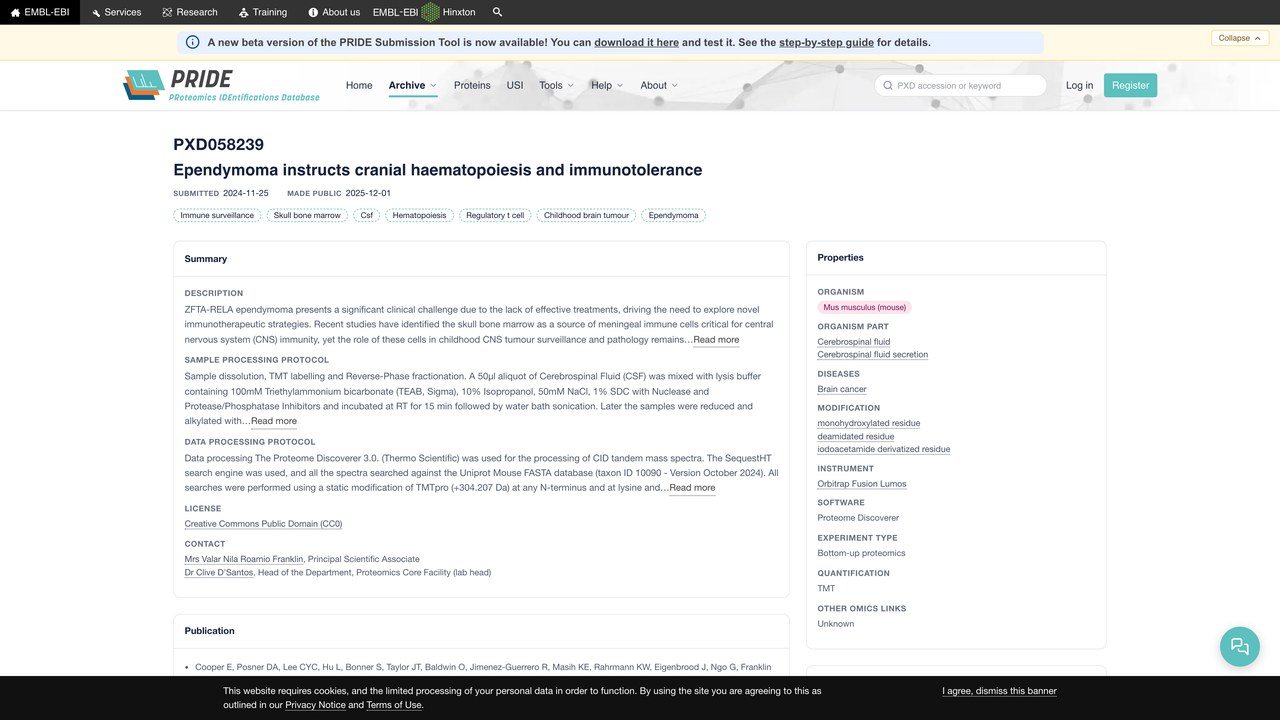Open the Brain cancer disease link
Viewport: 1280px width, 720px height.
(842, 389)
